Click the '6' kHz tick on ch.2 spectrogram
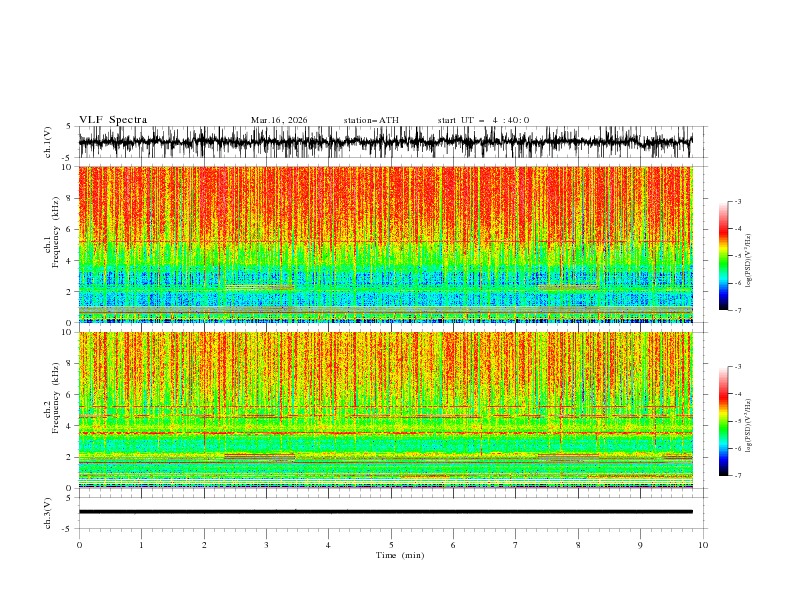 coord(70,395)
